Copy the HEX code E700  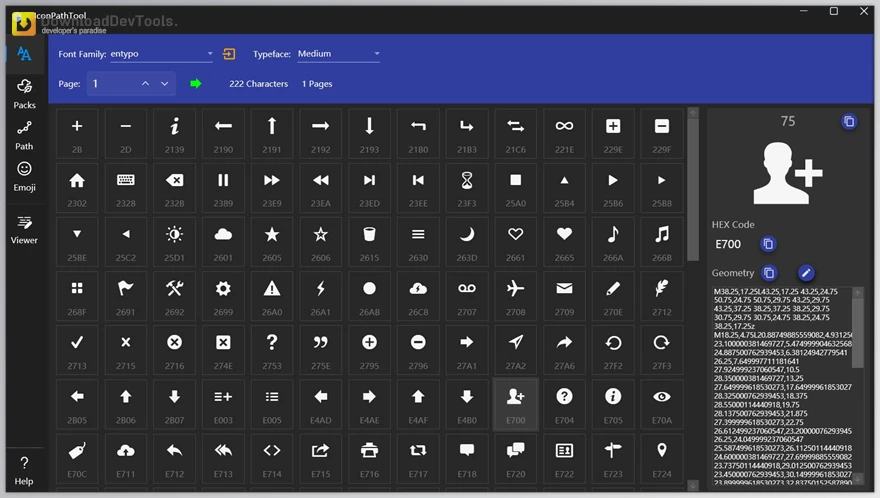click(x=768, y=244)
